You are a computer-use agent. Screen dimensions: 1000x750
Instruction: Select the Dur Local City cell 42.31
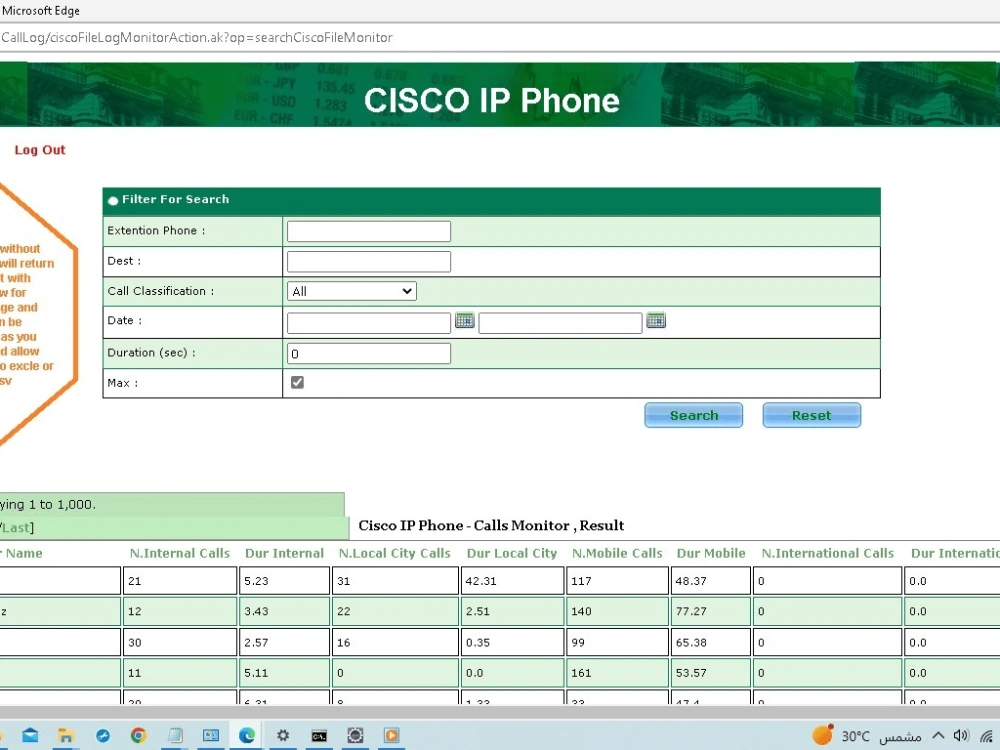[x=512, y=580]
